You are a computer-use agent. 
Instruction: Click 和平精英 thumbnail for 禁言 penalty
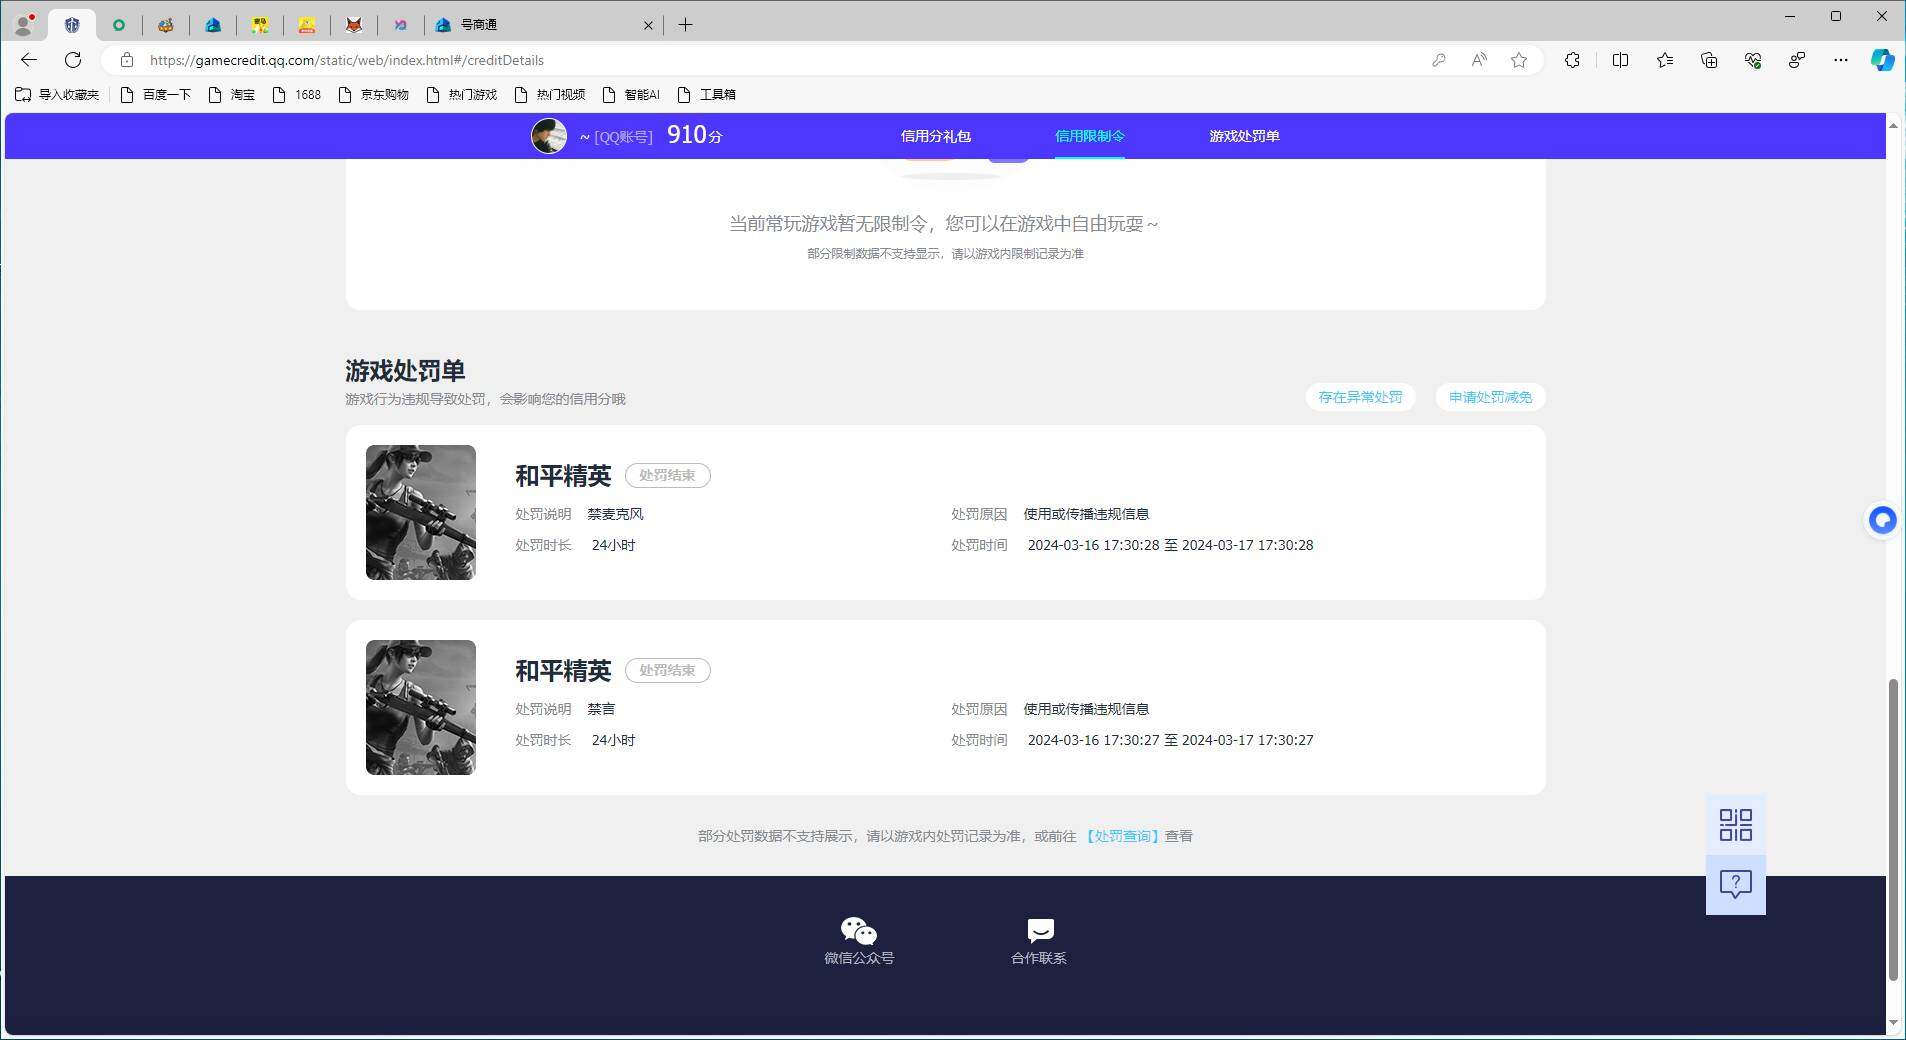420,707
